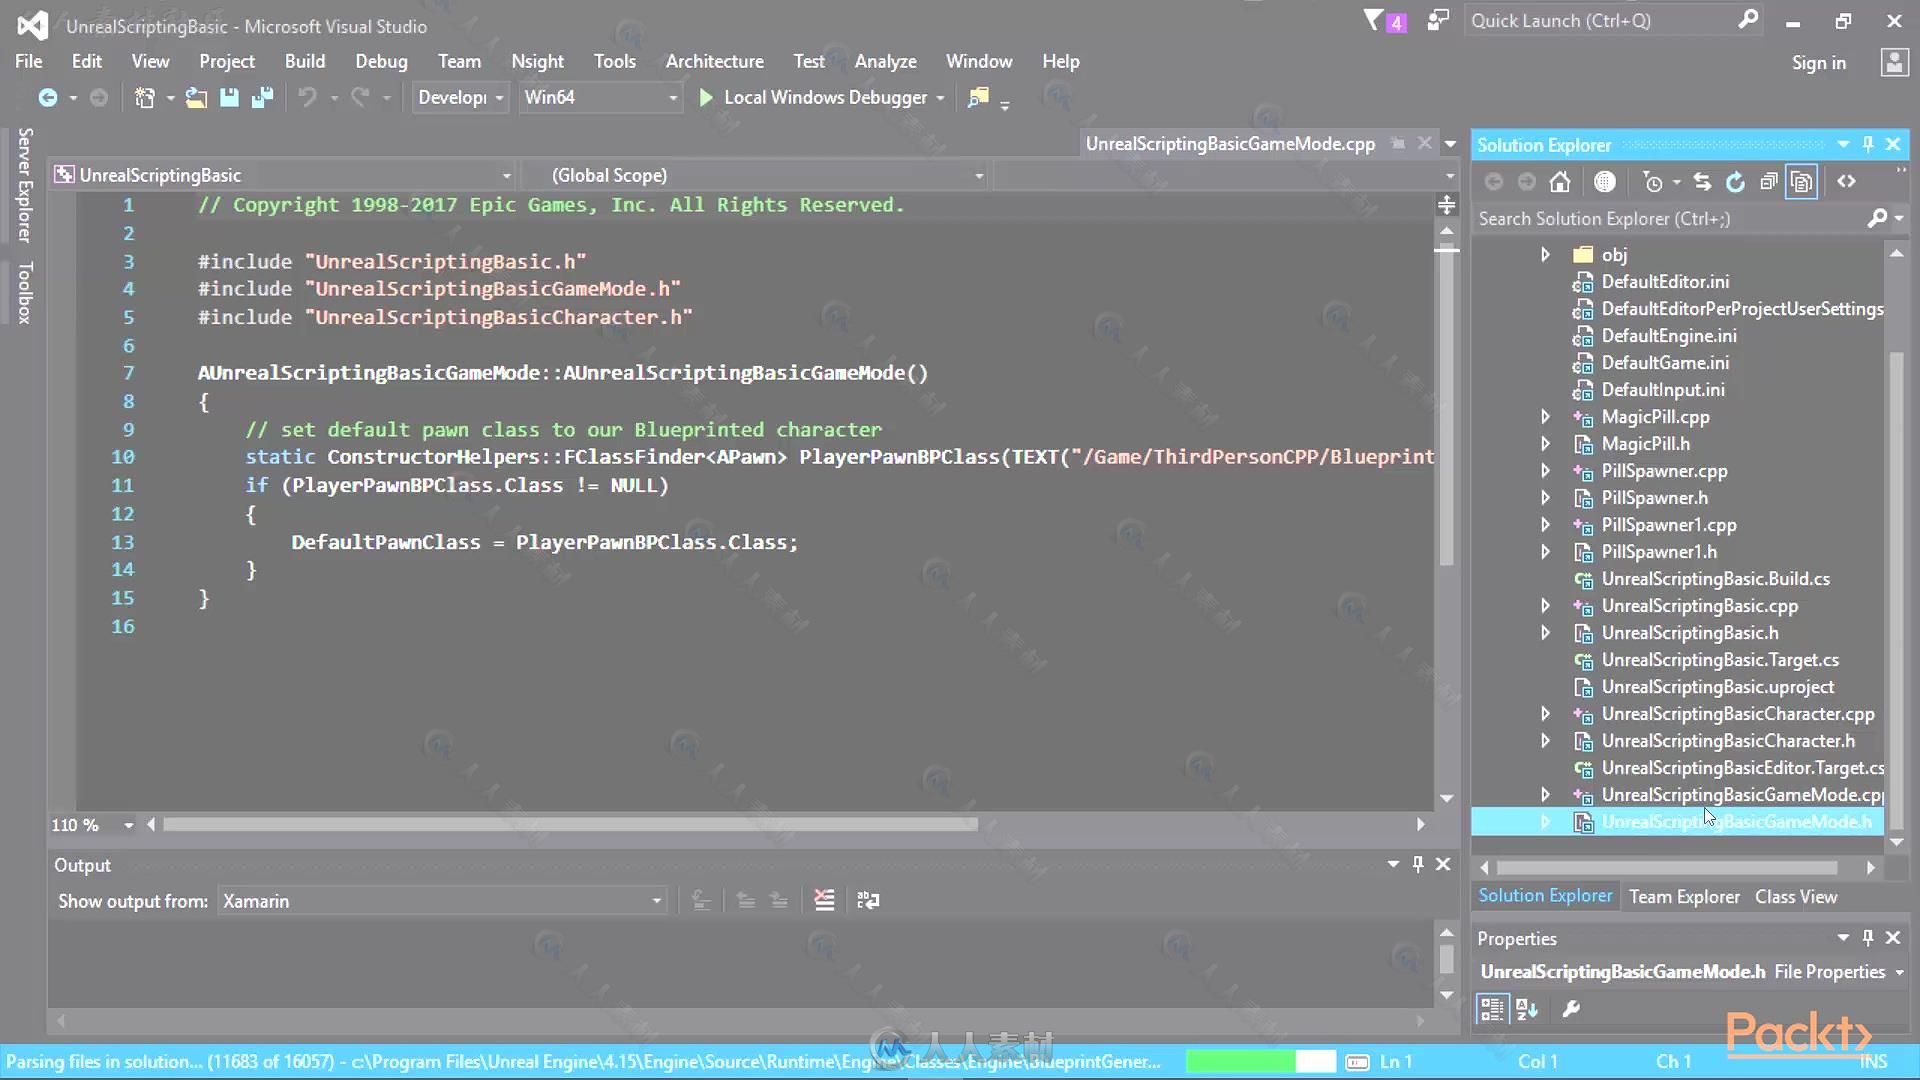Click the View Code angle brackets icon

pos(1846,181)
